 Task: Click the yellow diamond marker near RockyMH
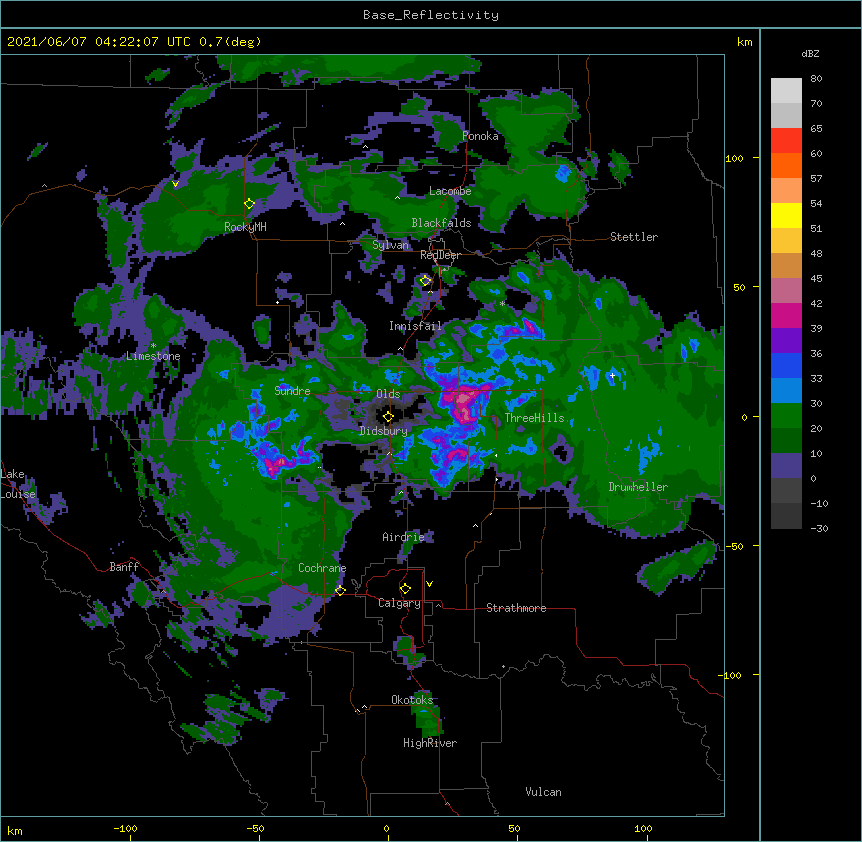pos(249,204)
